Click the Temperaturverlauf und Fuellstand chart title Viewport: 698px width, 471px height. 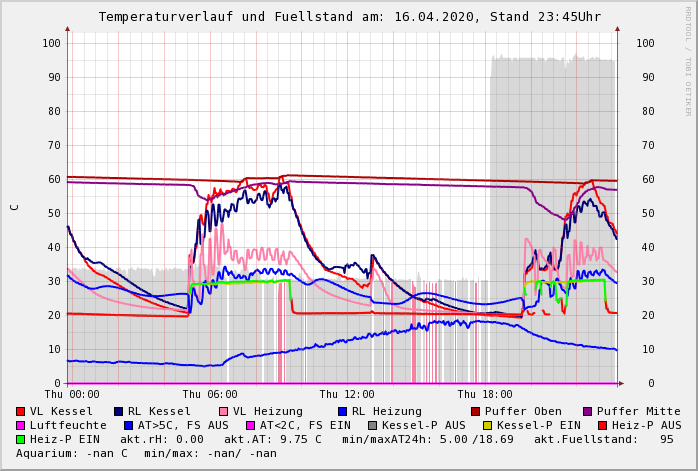[349, 17]
